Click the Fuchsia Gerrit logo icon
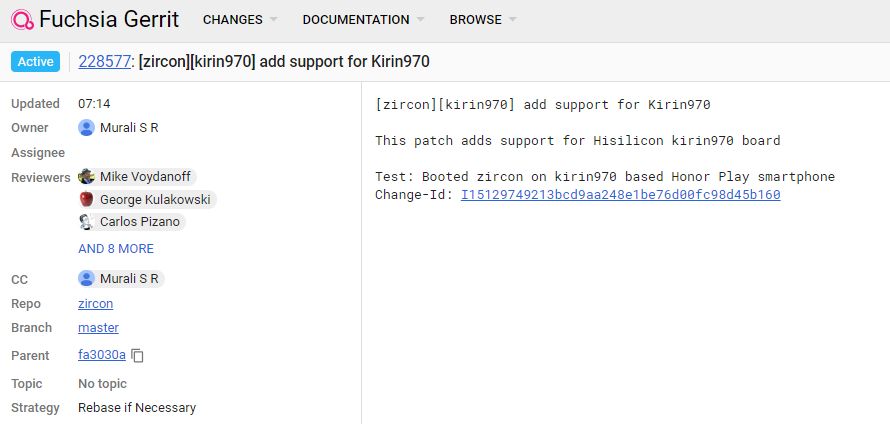 coord(20,20)
